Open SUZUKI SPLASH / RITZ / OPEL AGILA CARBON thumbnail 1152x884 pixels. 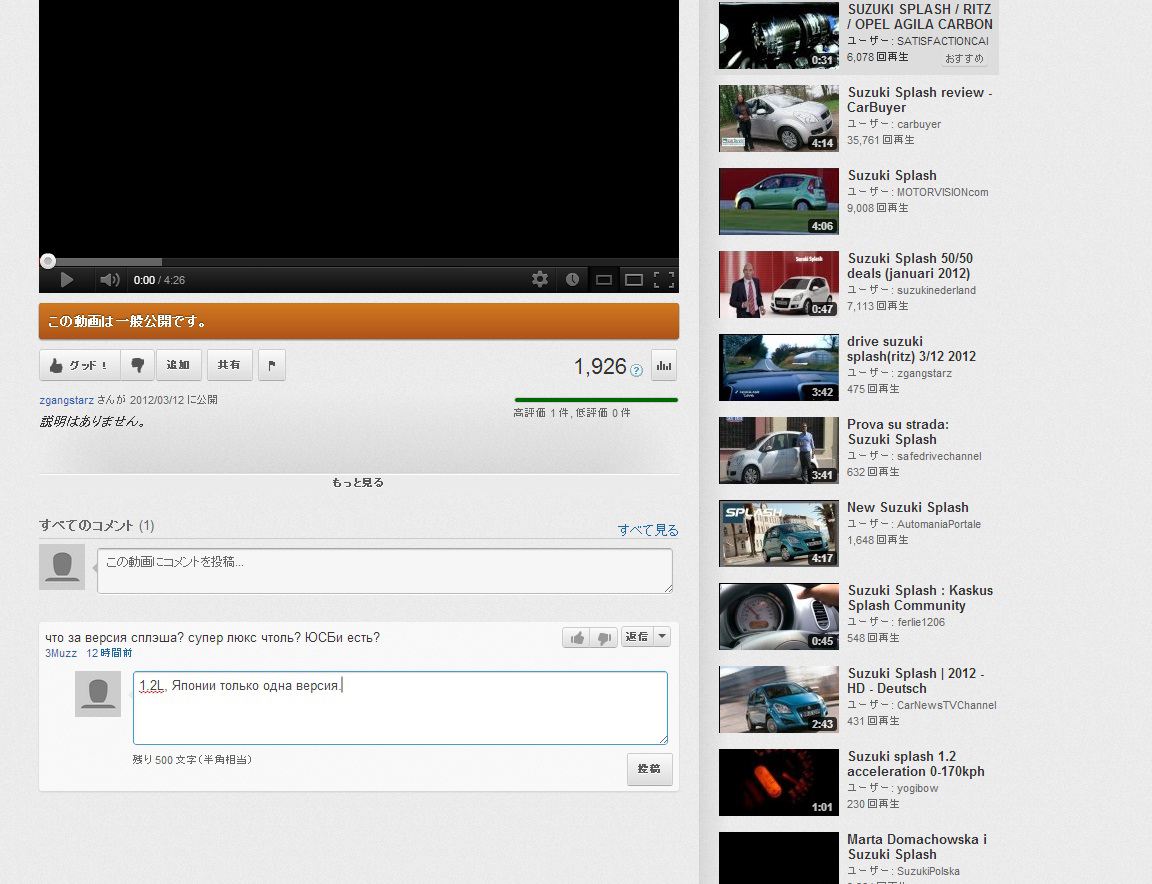(779, 35)
